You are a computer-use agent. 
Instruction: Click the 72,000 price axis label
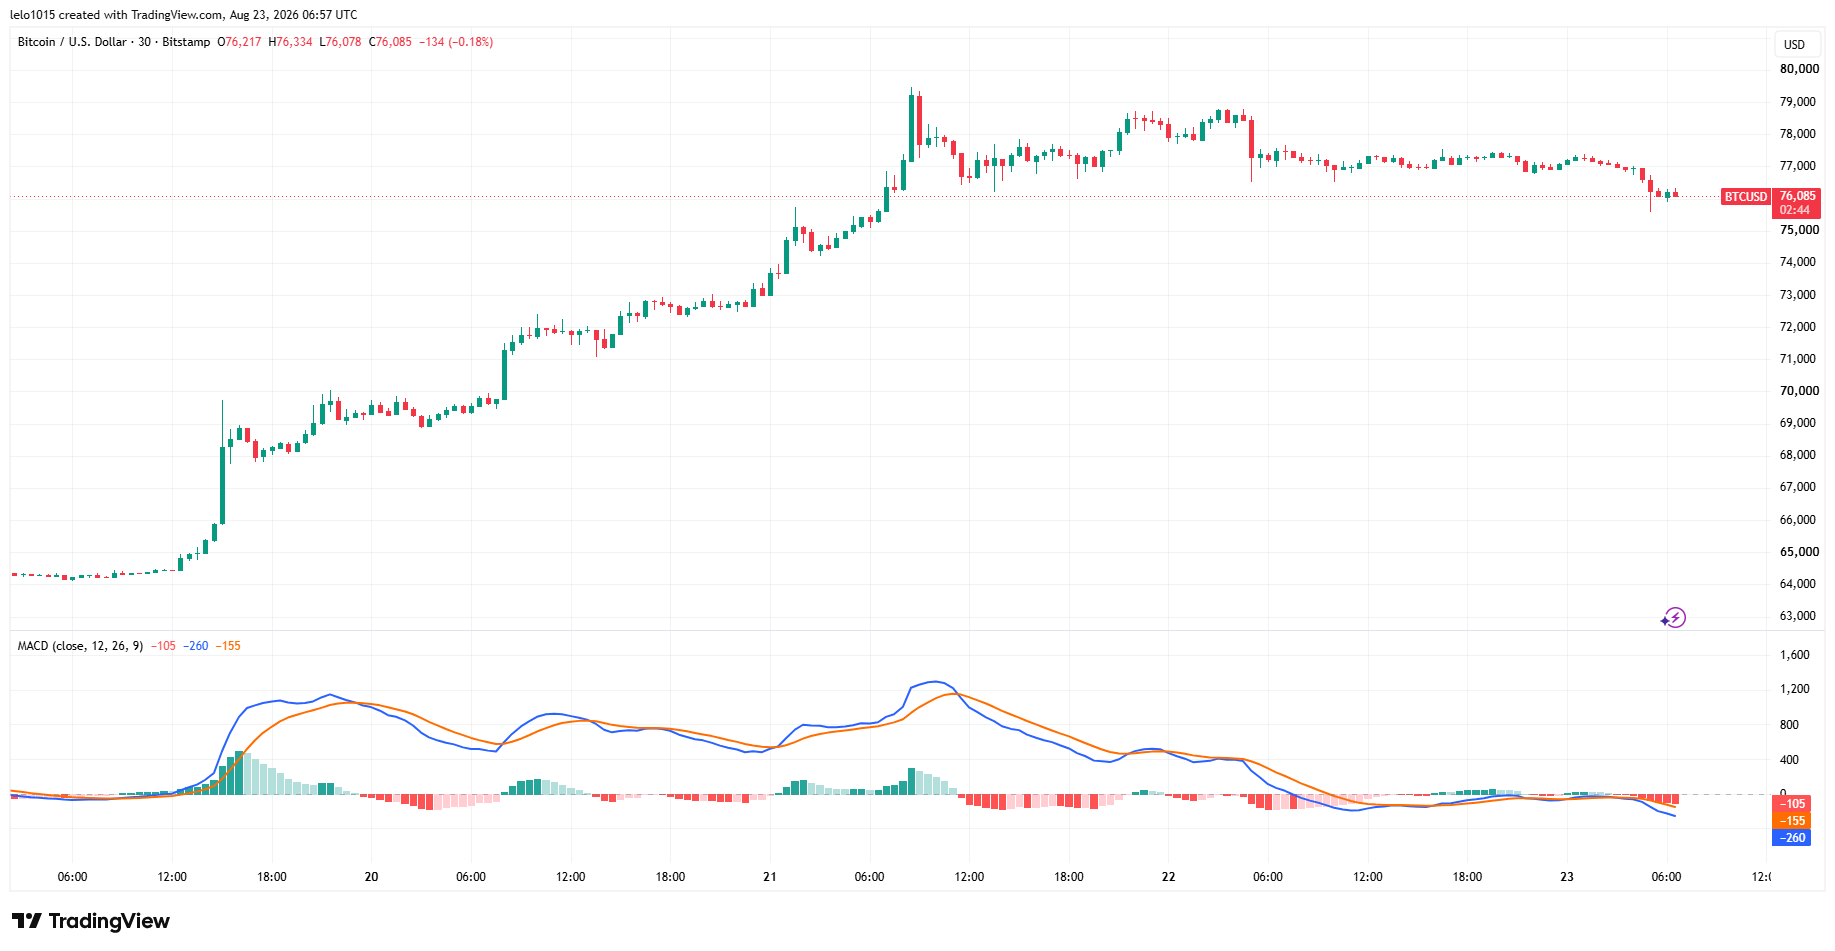coord(1799,327)
